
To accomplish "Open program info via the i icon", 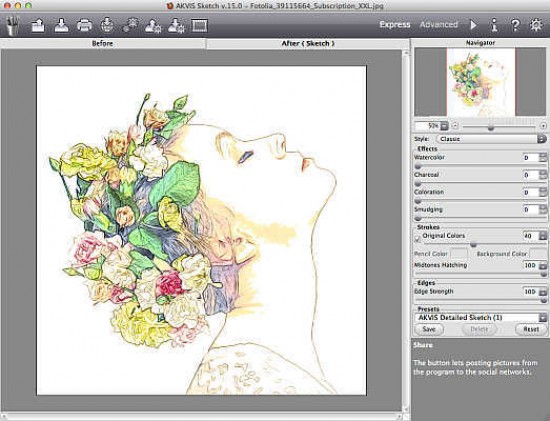I will coord(494,25).
